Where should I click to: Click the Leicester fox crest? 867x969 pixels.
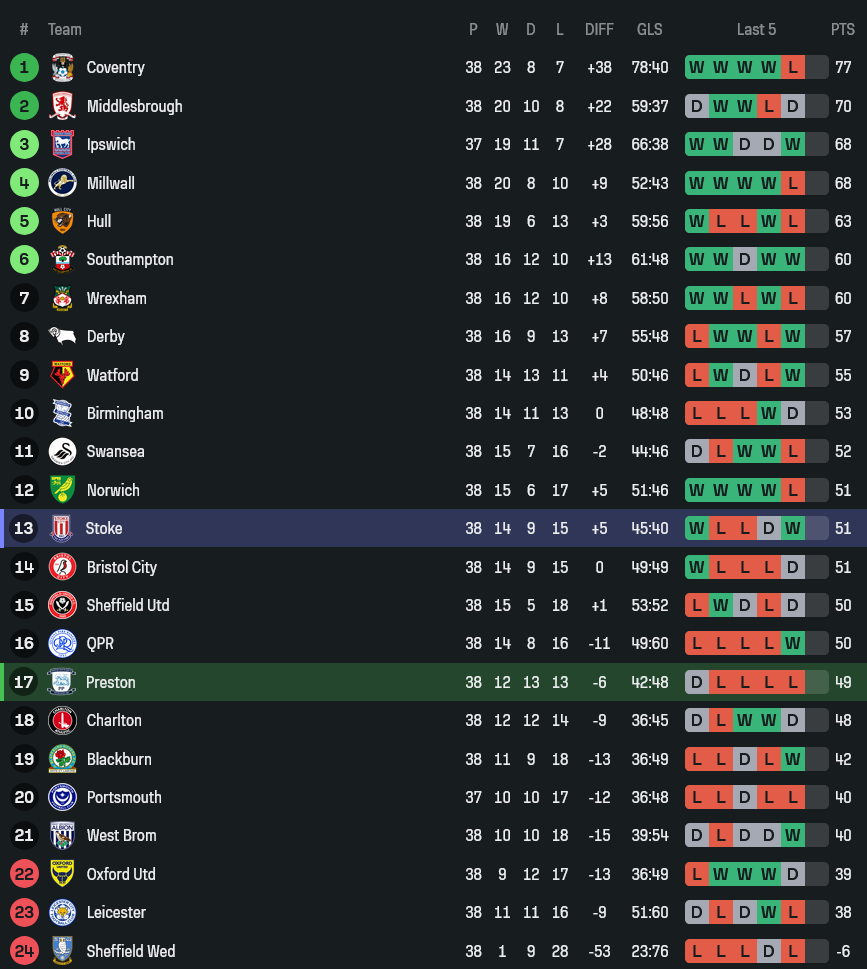point(62,912)
